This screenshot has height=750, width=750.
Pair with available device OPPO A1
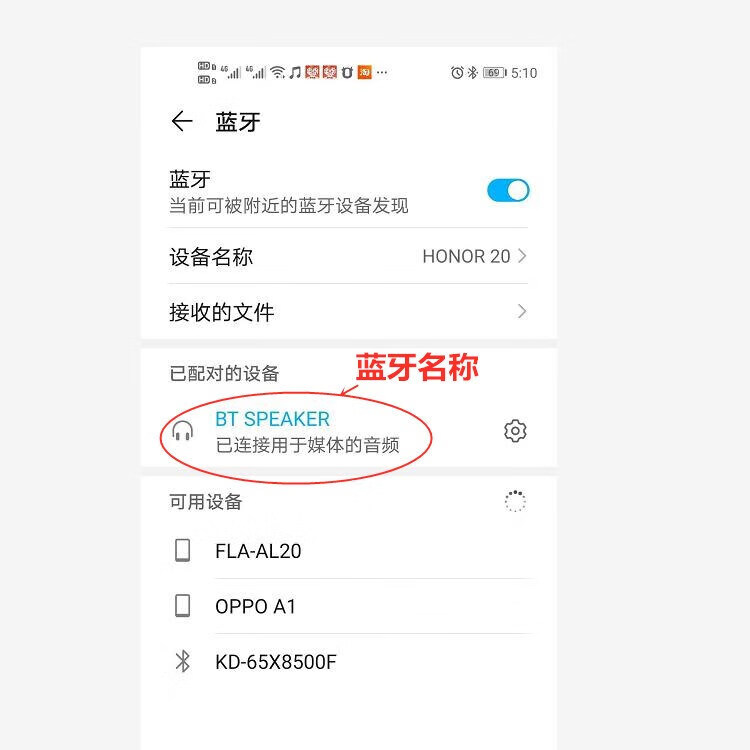coord(348,606)
